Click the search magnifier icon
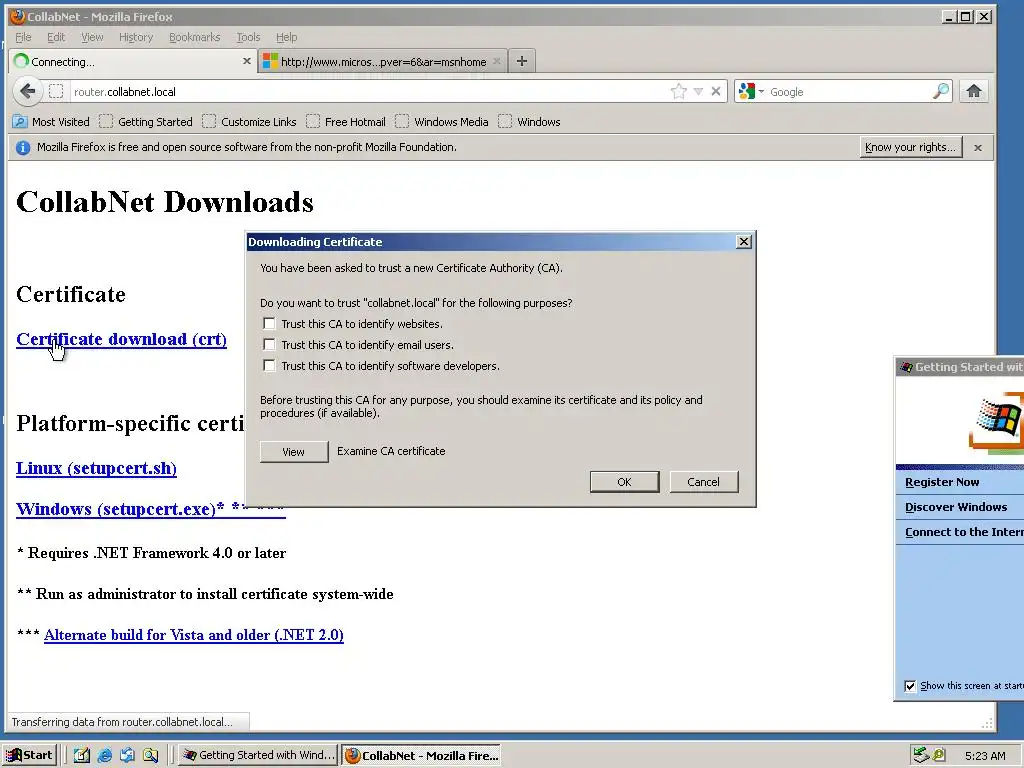 940,91
